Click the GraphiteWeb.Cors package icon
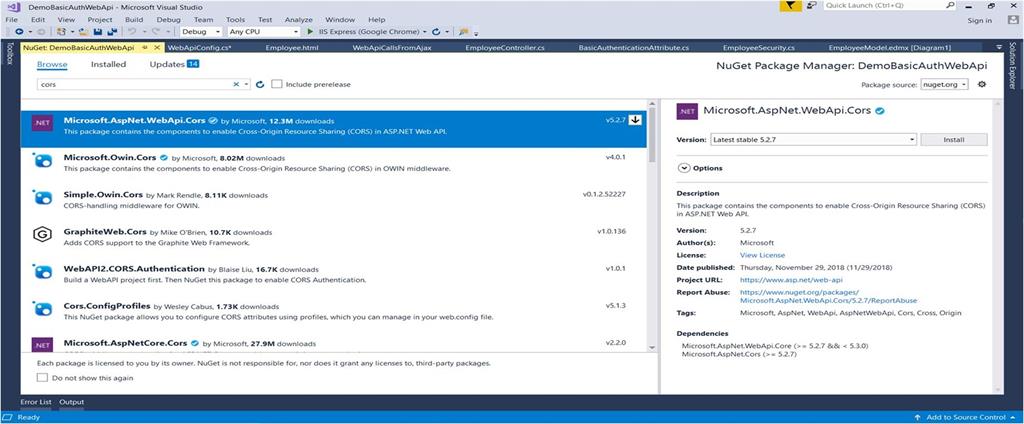Image resolution: width=1024 pixels, height=424 pixels. pos(42,234)
